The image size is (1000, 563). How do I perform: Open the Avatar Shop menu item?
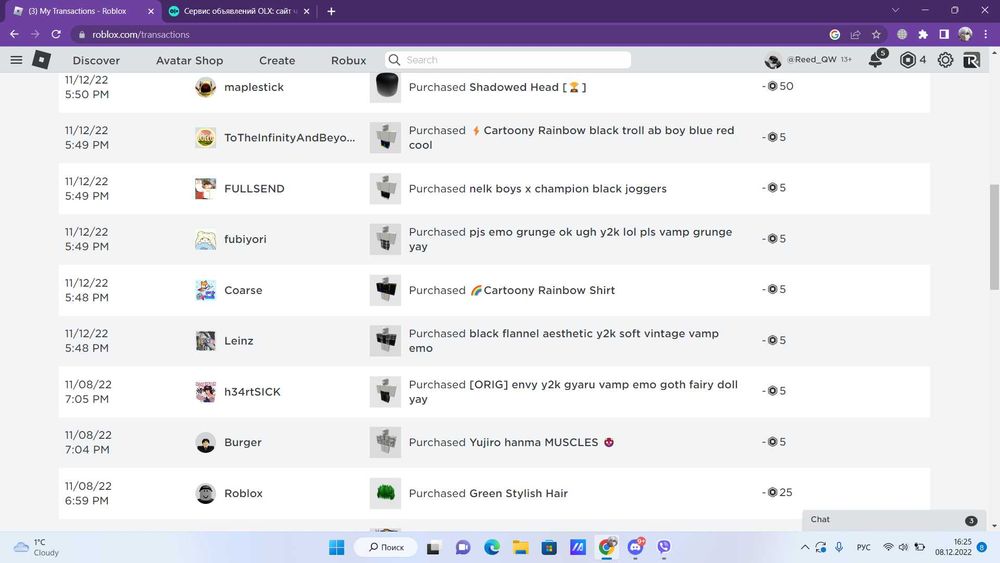click(x=189, y=61)
